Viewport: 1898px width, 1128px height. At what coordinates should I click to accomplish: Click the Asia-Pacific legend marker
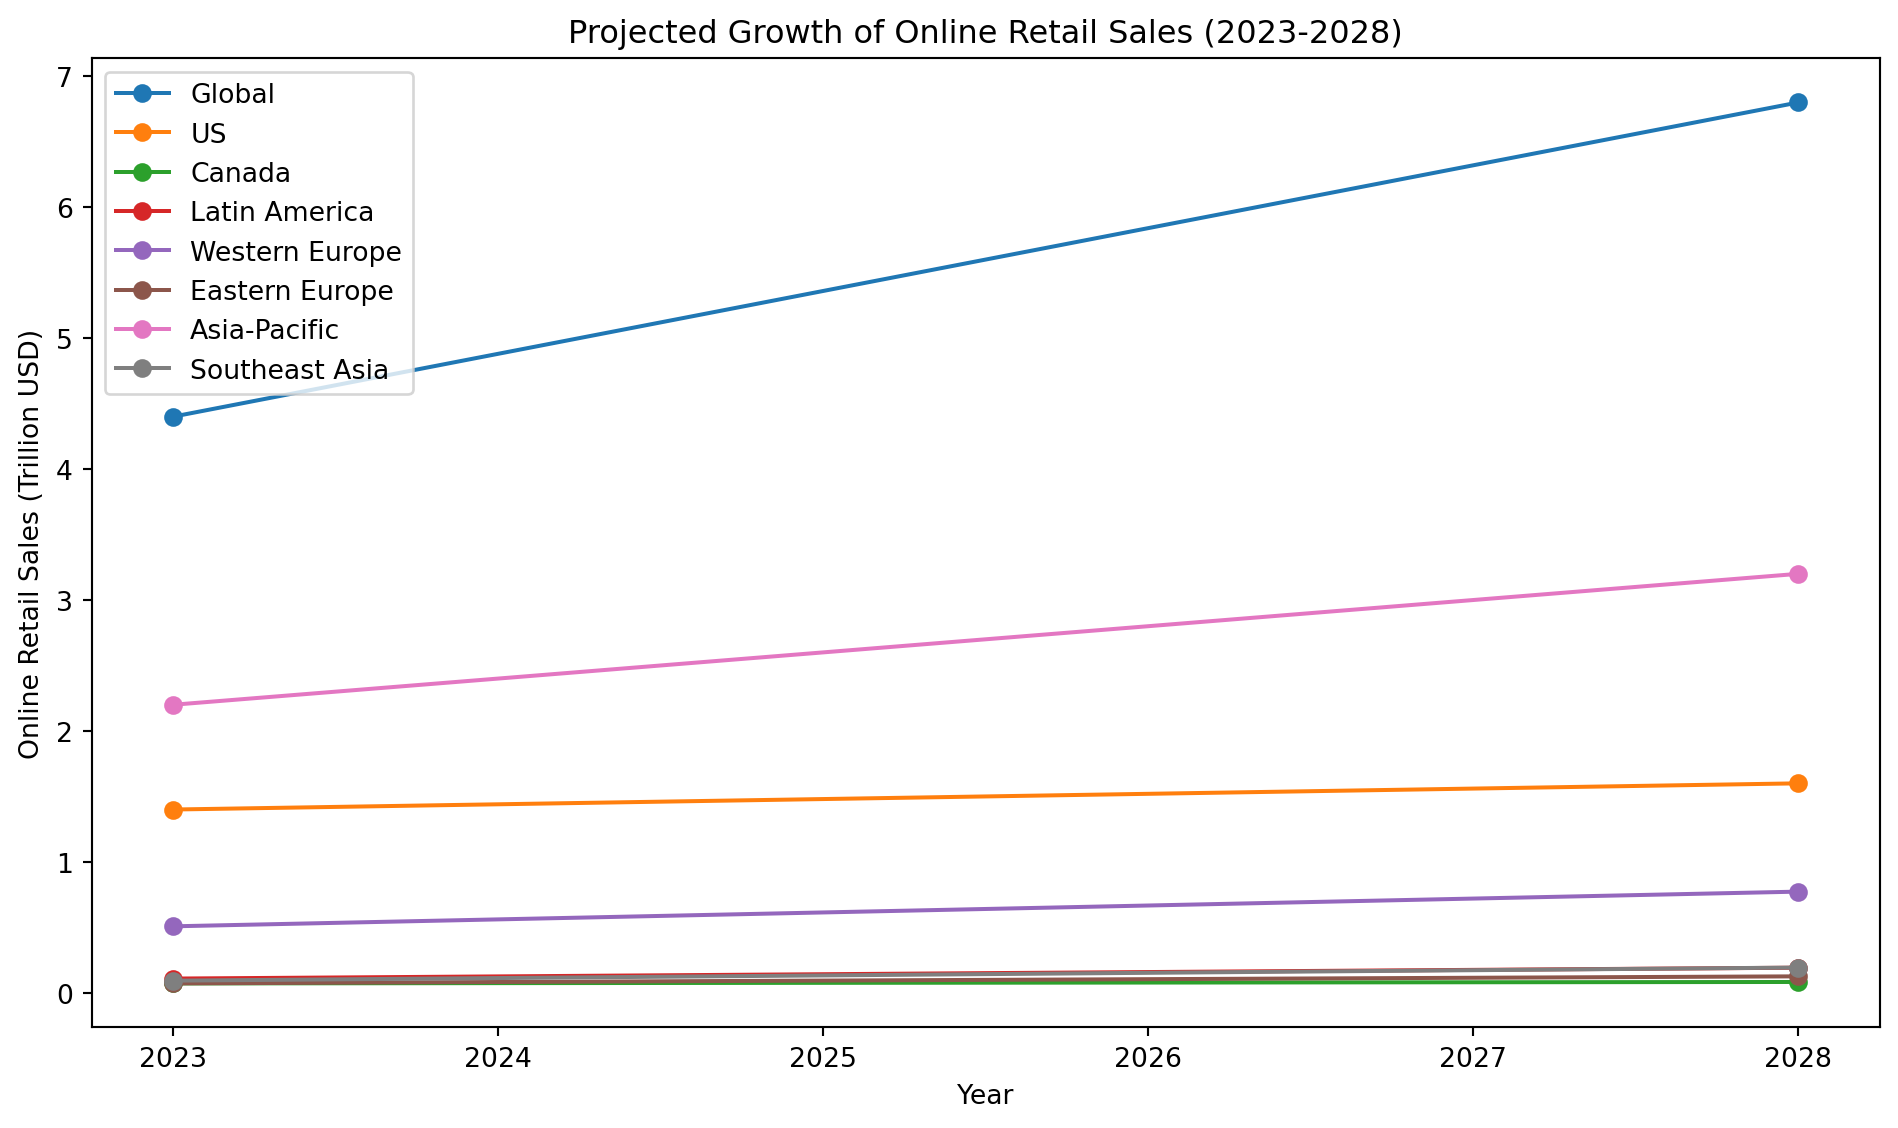[142, 330]
